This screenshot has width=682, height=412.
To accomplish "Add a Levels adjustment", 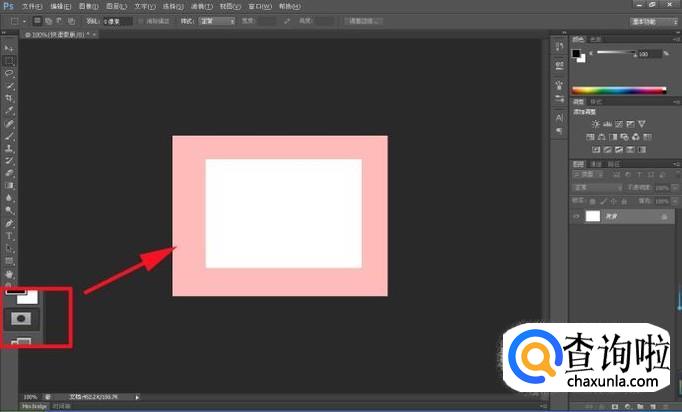I will tap(608, 124).
